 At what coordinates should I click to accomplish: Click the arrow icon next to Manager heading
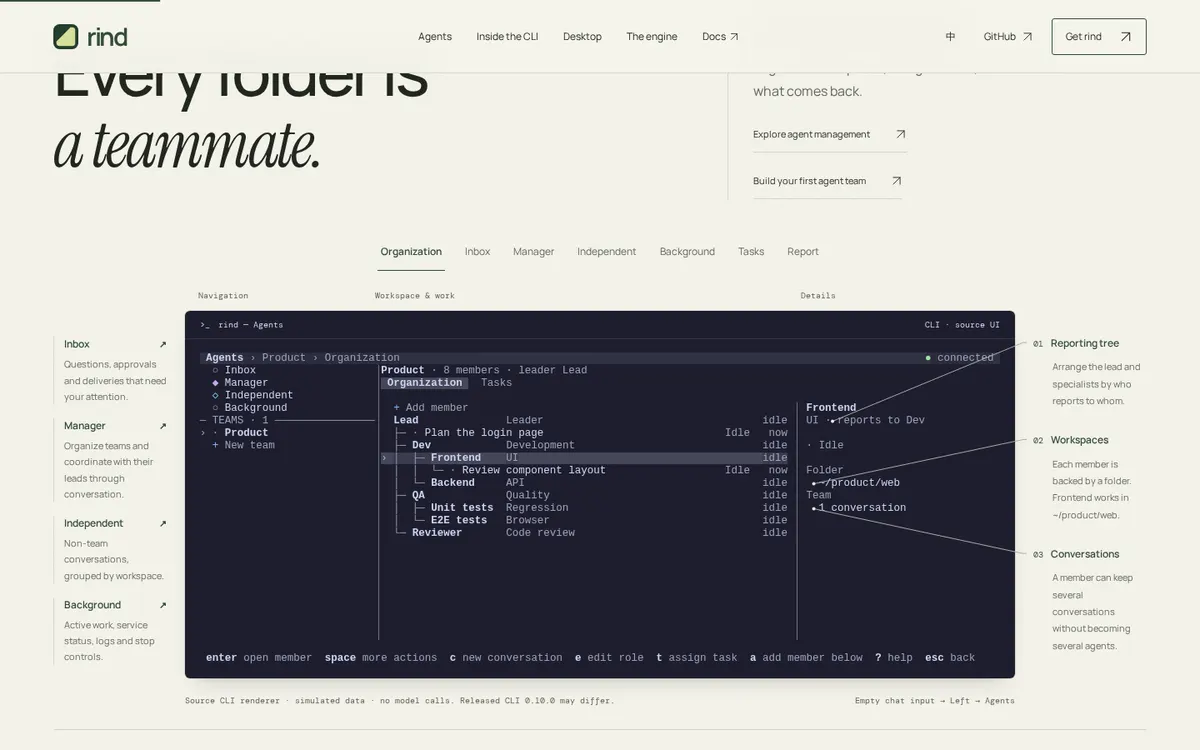tap(163, 426)
